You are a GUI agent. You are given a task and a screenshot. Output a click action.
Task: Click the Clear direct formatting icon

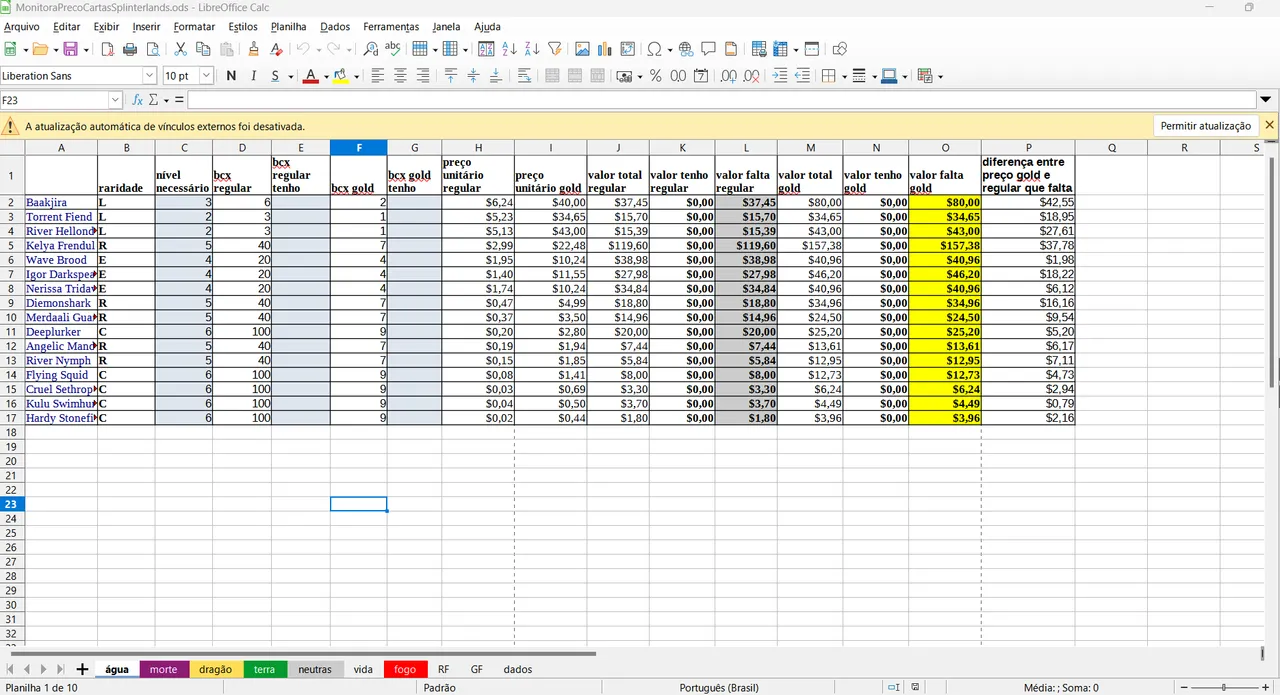pyautogui.click(x=277, y=49)
